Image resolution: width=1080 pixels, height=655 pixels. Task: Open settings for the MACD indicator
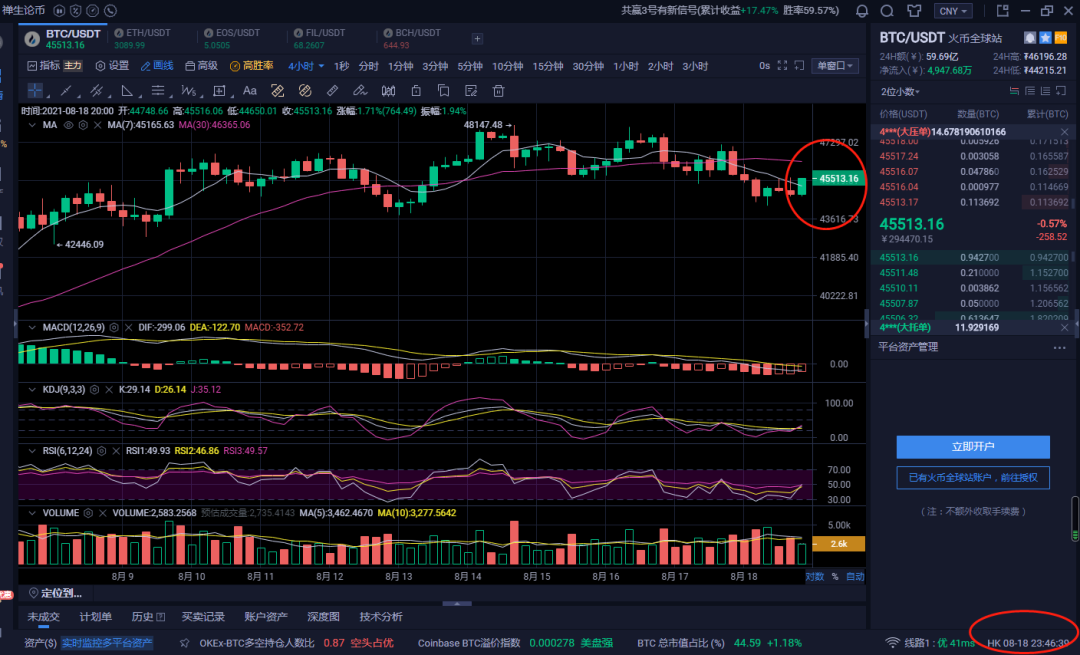(114, 327)
